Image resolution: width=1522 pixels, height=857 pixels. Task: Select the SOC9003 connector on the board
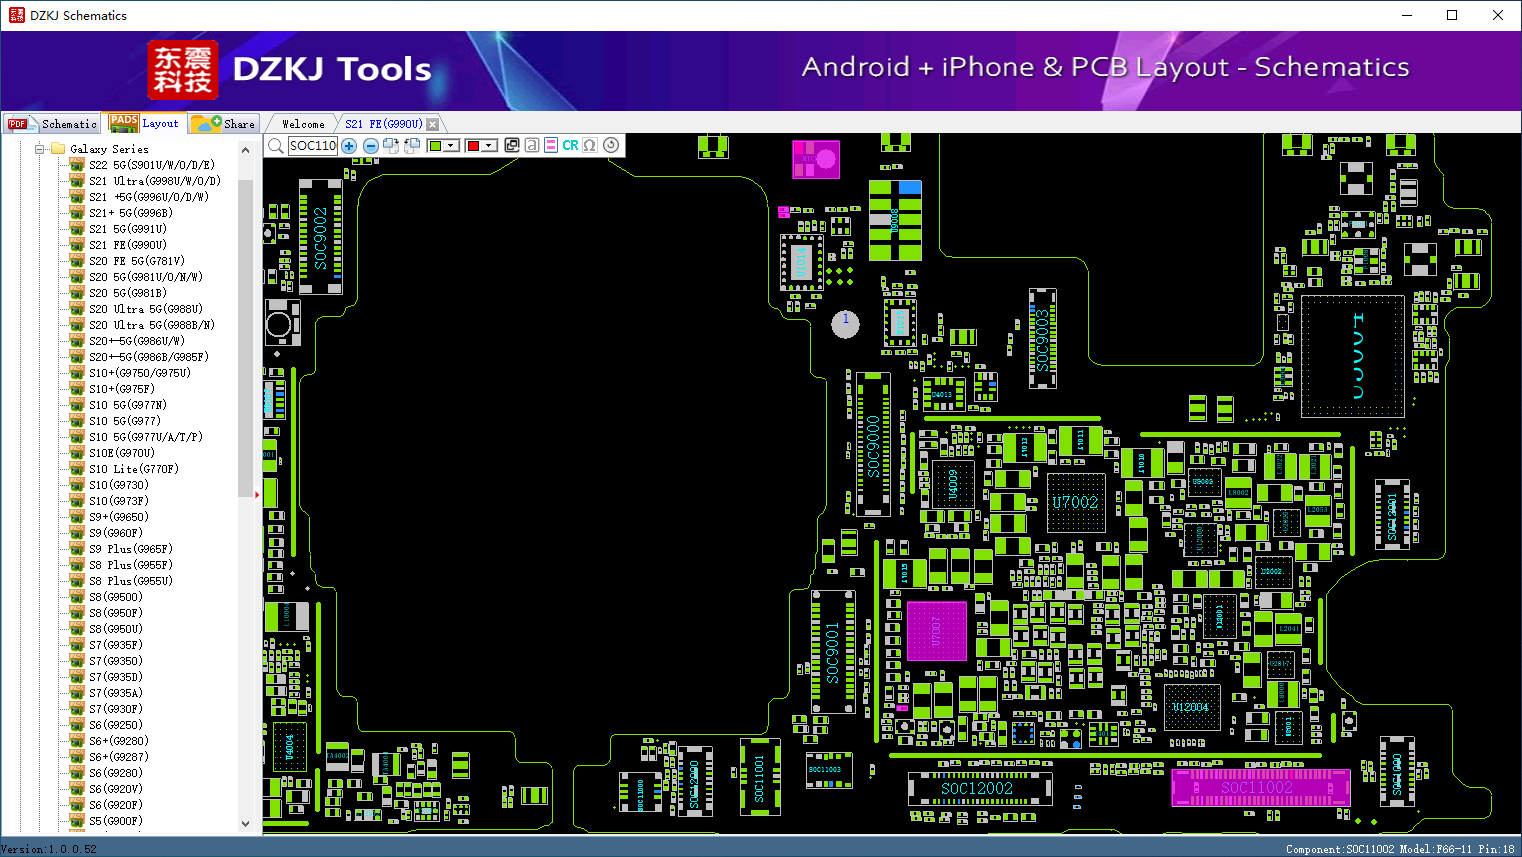click(x=1042, y=339)
